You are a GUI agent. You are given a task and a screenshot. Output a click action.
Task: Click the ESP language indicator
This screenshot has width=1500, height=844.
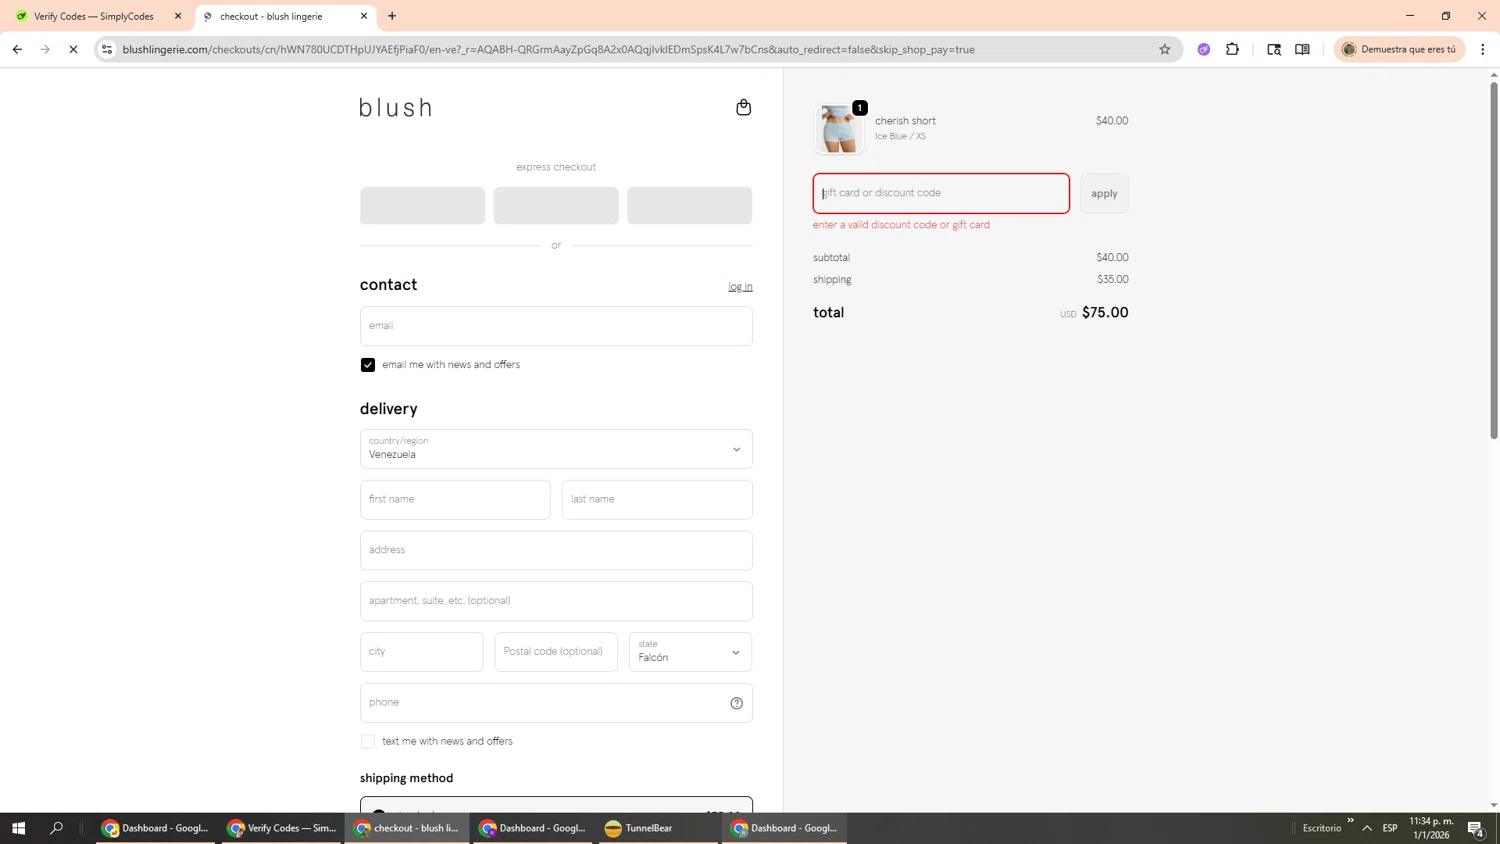1390,828
